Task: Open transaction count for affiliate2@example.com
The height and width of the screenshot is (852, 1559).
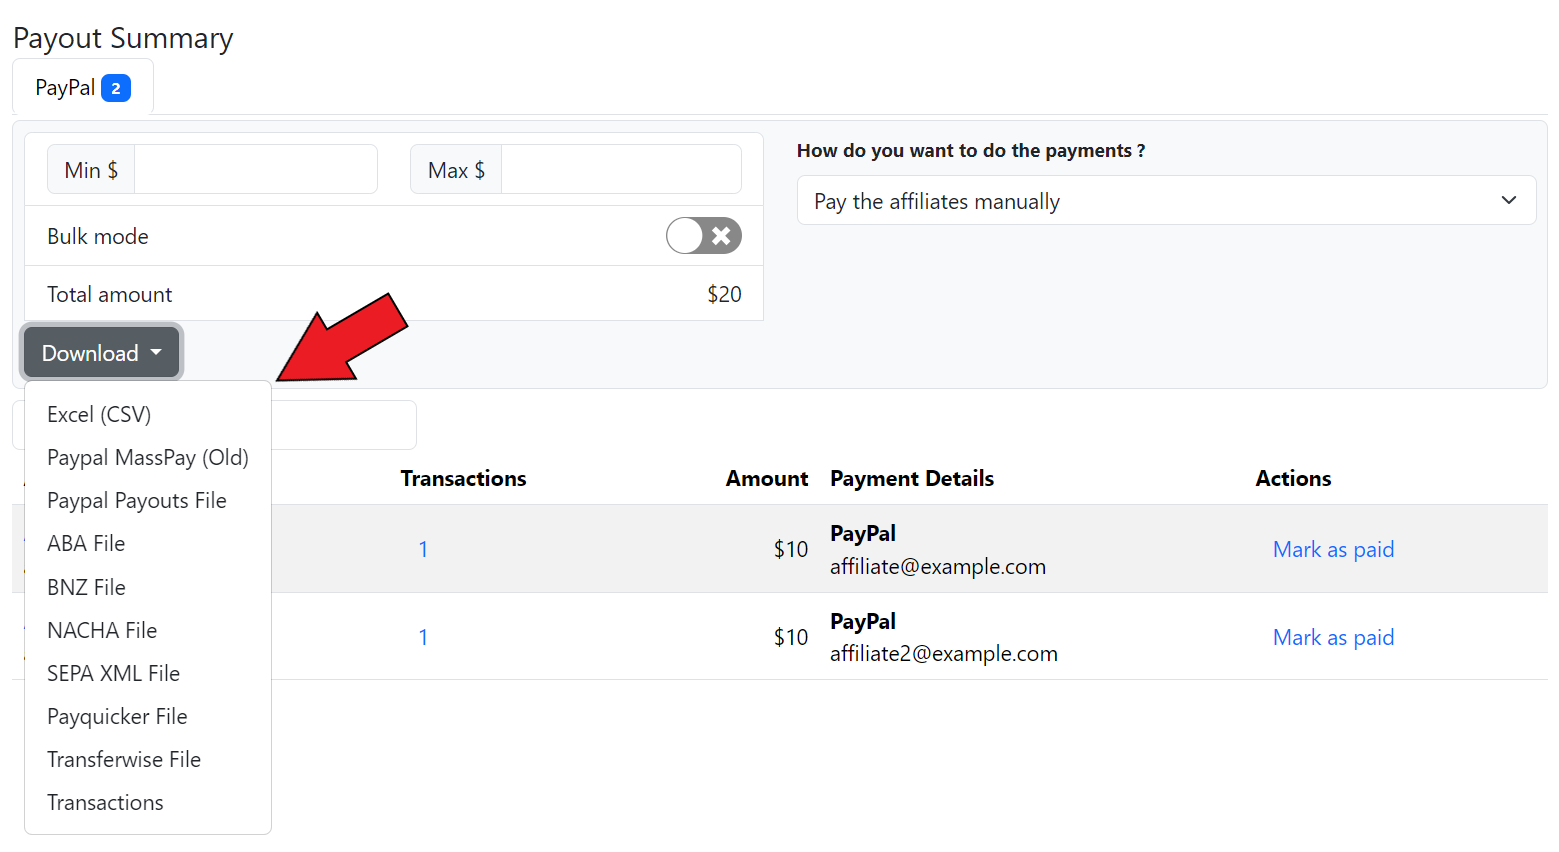Action: pyautogui.click(x=423, y=637)
